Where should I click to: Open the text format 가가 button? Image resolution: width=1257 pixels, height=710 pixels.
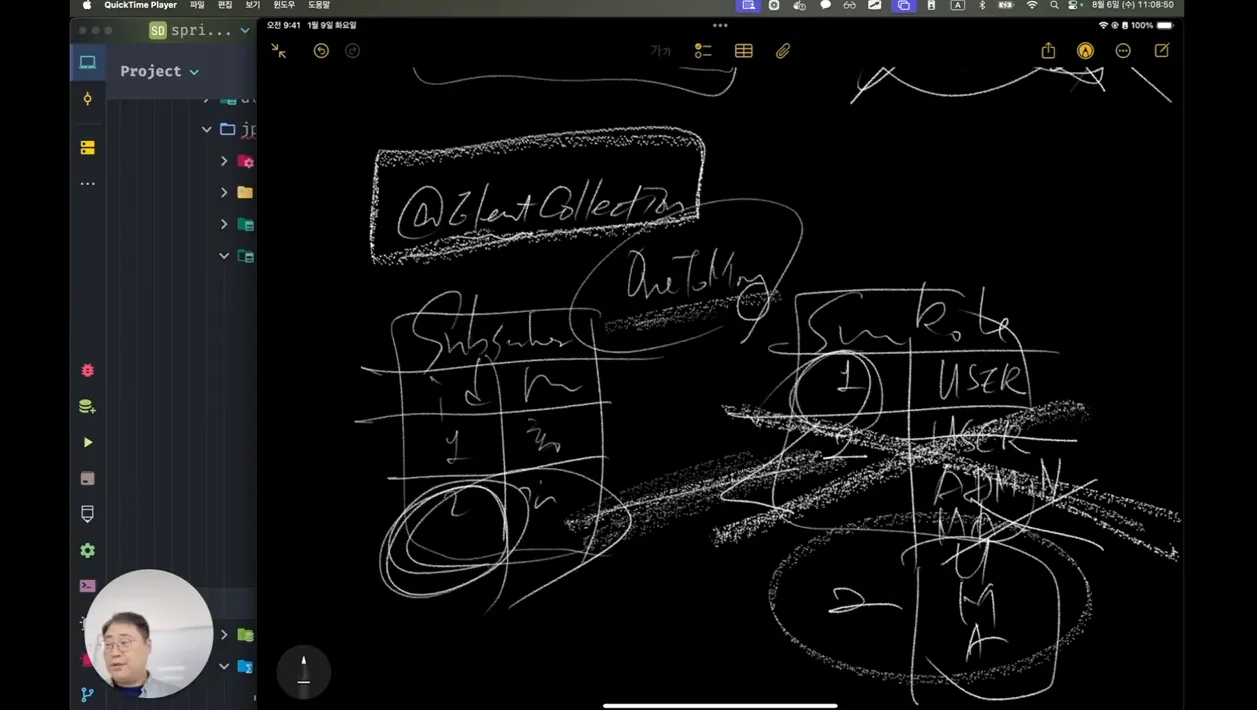tap(661, 51)
